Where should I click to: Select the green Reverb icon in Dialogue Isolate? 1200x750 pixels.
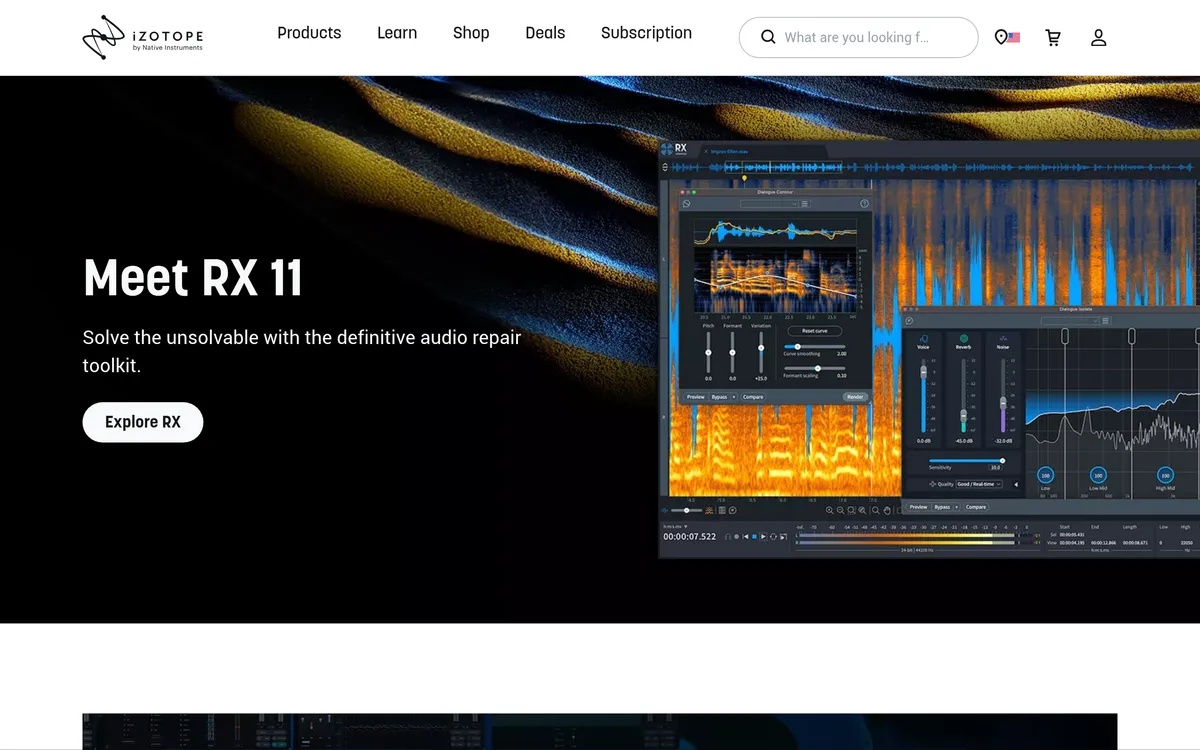pyautogui.click(x=964, y=339)
